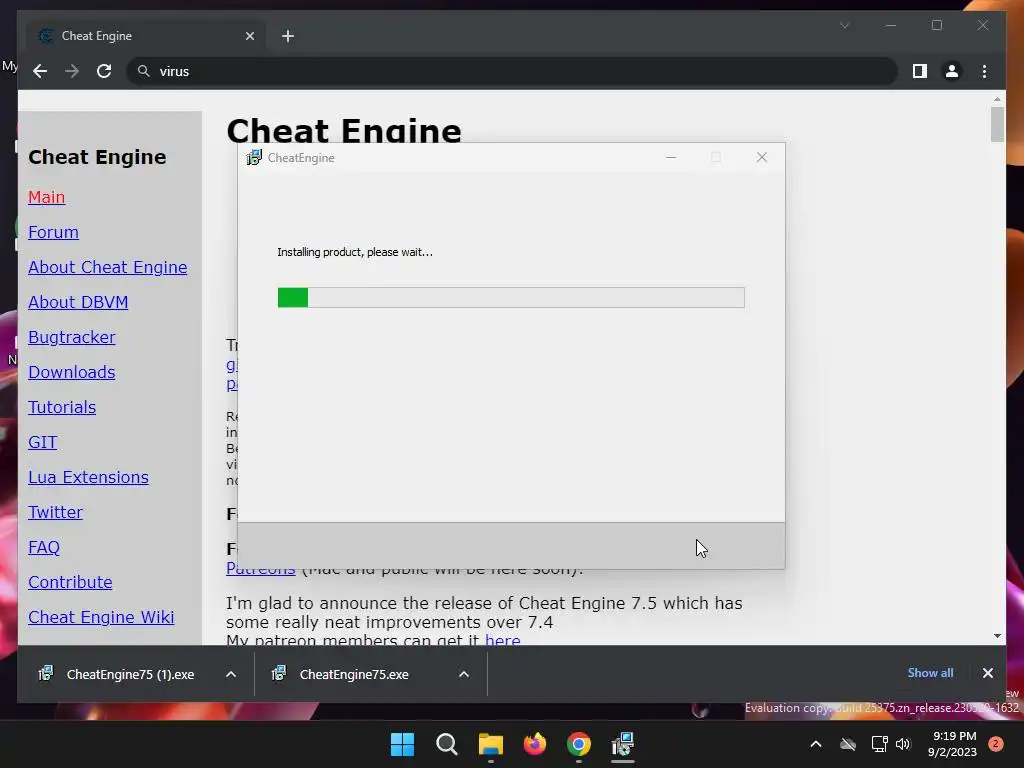Click Show all downloads
The height and width of the screenshot is (768, 1024).
pyautogui.click(x=930, y=673)
